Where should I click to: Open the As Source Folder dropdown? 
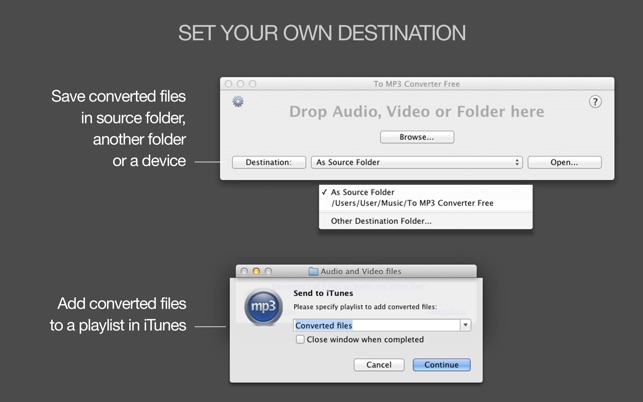pyautogui.click(x=417, y=162)
